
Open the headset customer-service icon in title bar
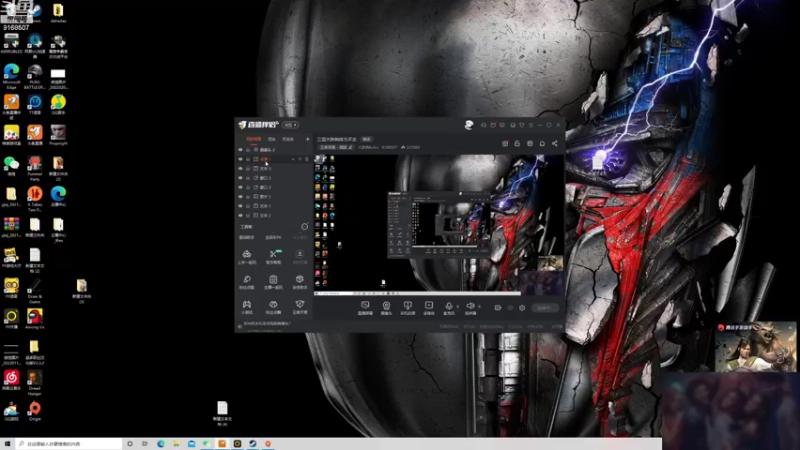click(x=484, y=125)
